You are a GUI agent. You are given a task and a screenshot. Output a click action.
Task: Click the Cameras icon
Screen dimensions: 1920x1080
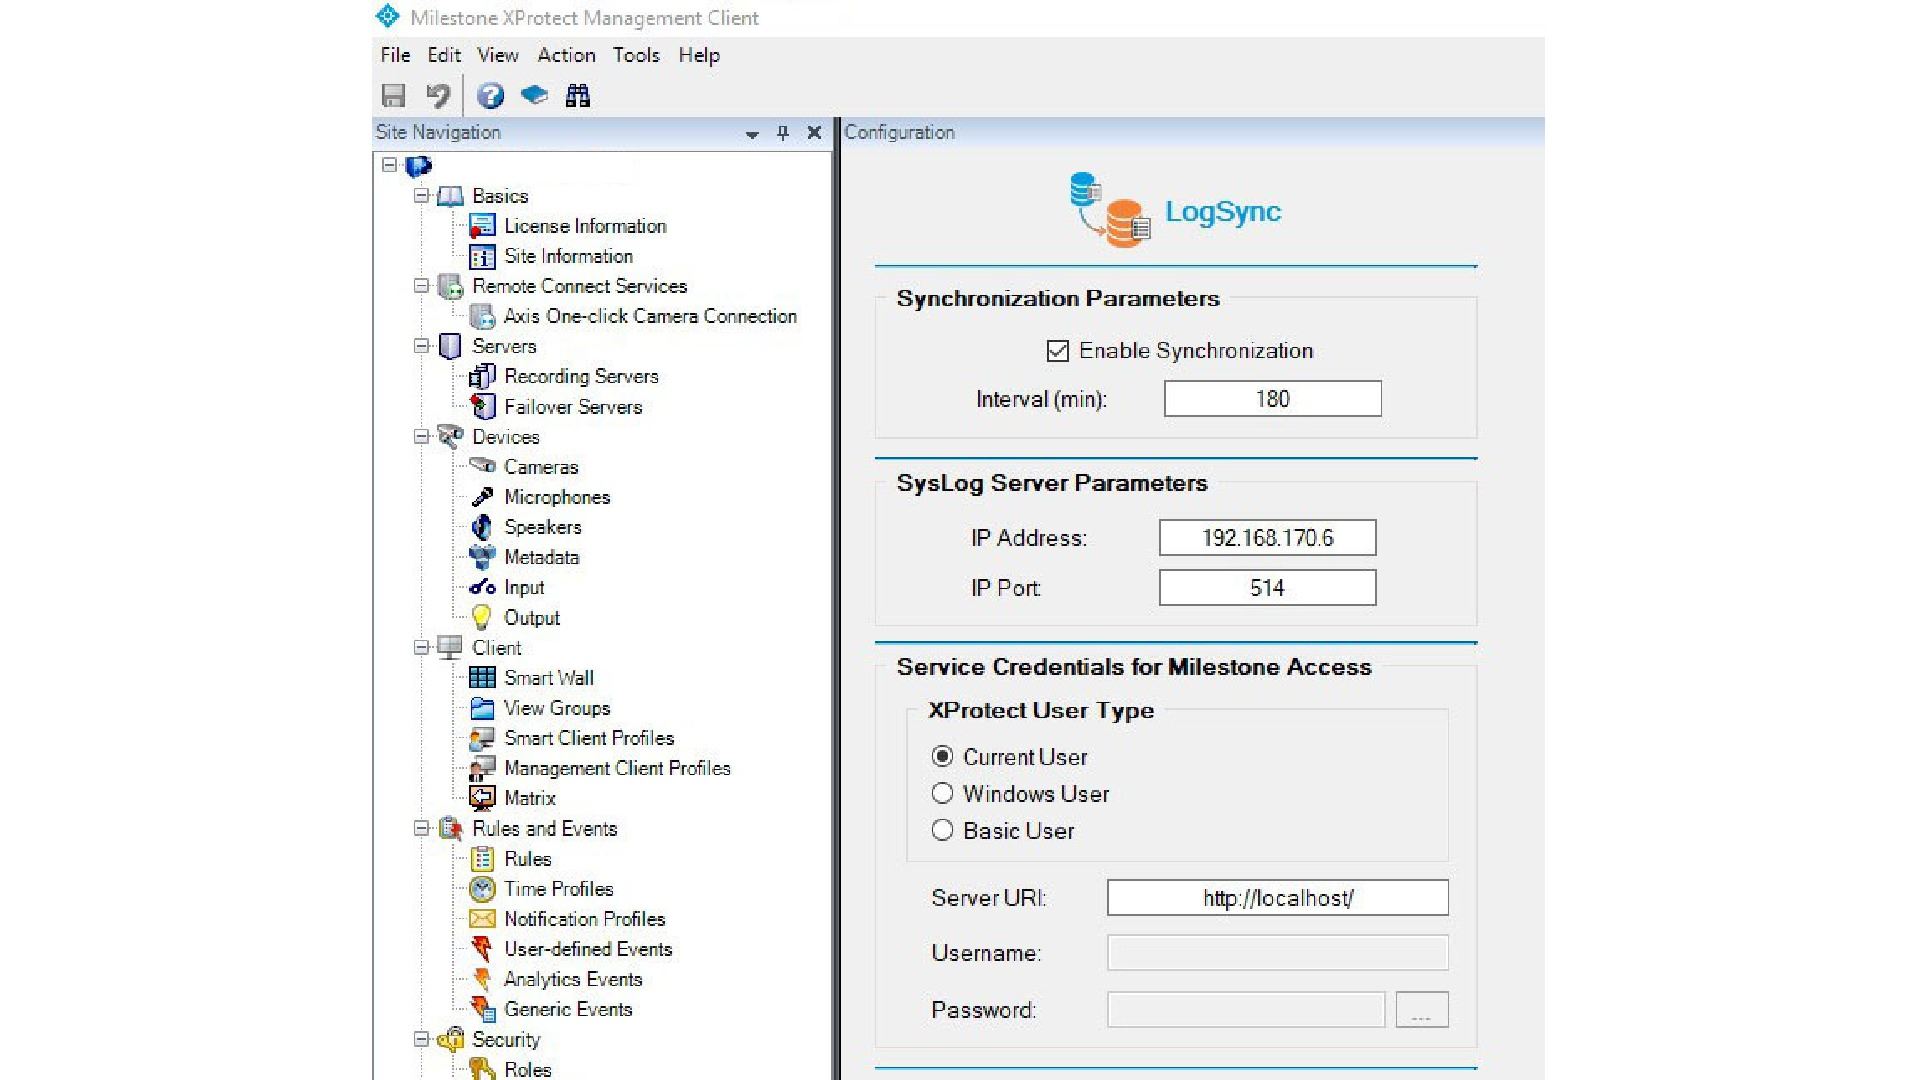point(482,466)
